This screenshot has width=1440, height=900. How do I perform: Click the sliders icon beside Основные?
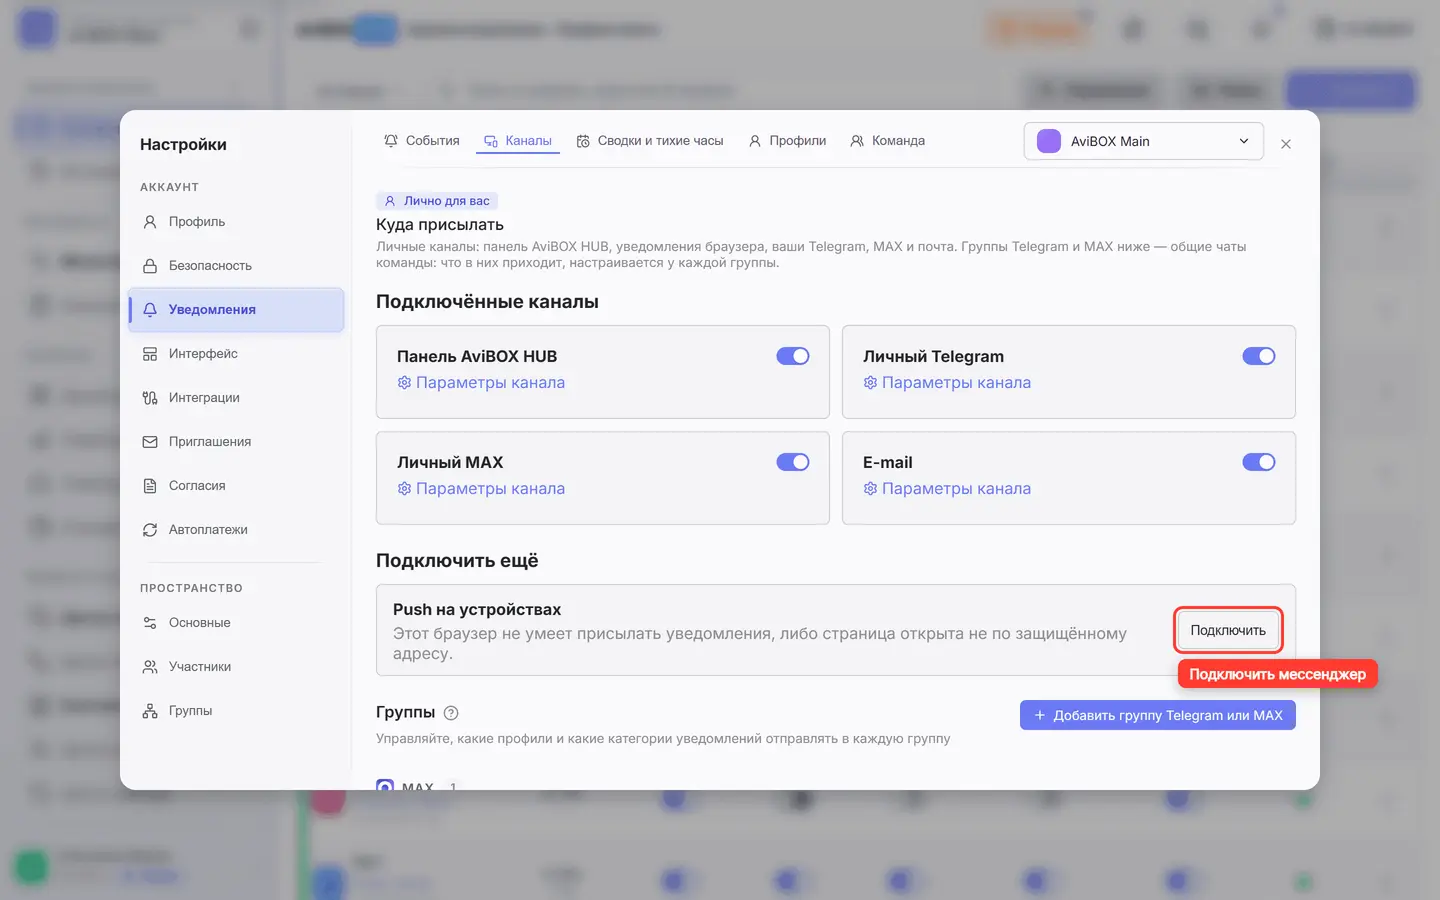click(150, 623)
